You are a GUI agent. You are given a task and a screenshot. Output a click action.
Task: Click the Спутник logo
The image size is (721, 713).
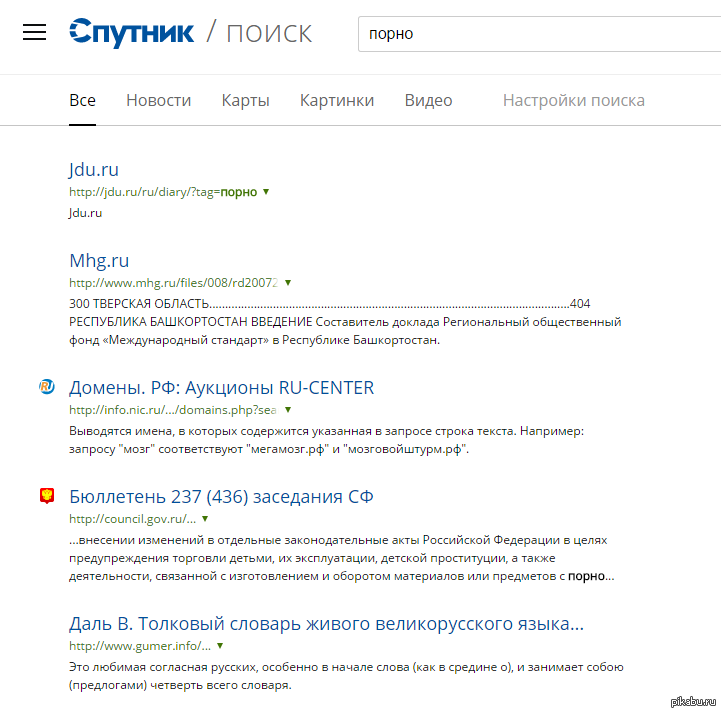point(132,33)
